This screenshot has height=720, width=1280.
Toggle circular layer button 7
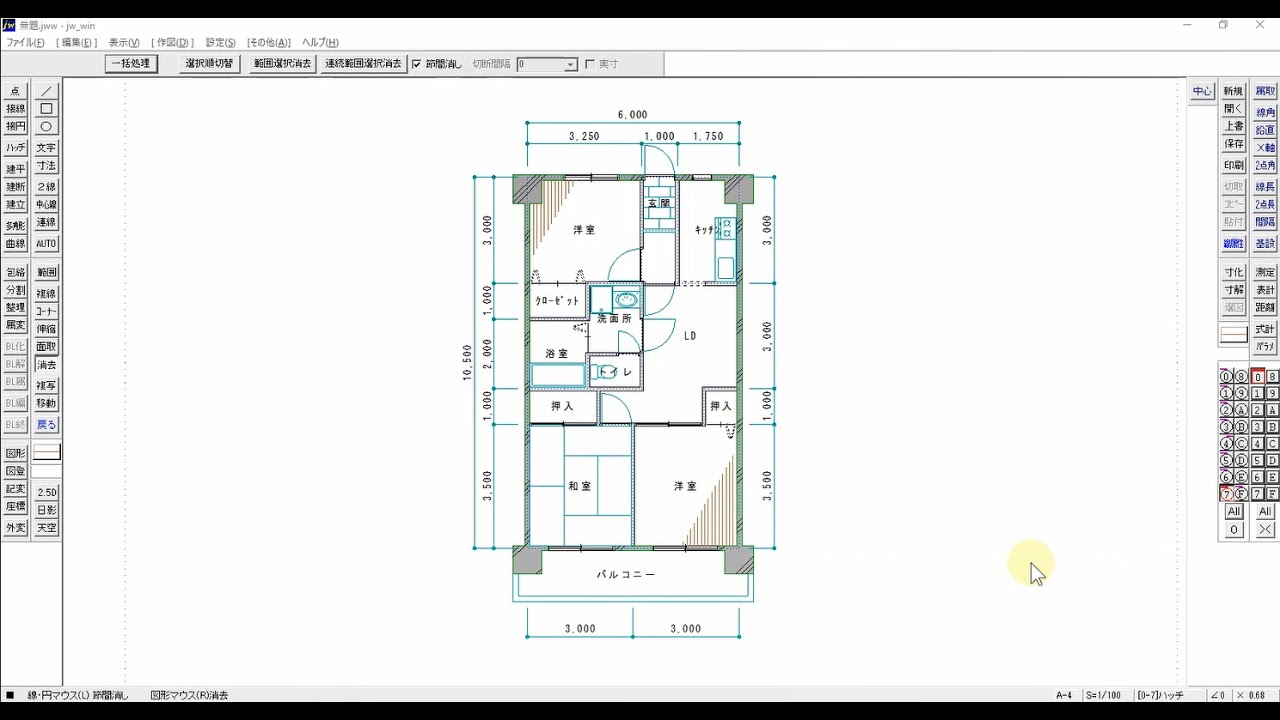tap(1226, 494)
